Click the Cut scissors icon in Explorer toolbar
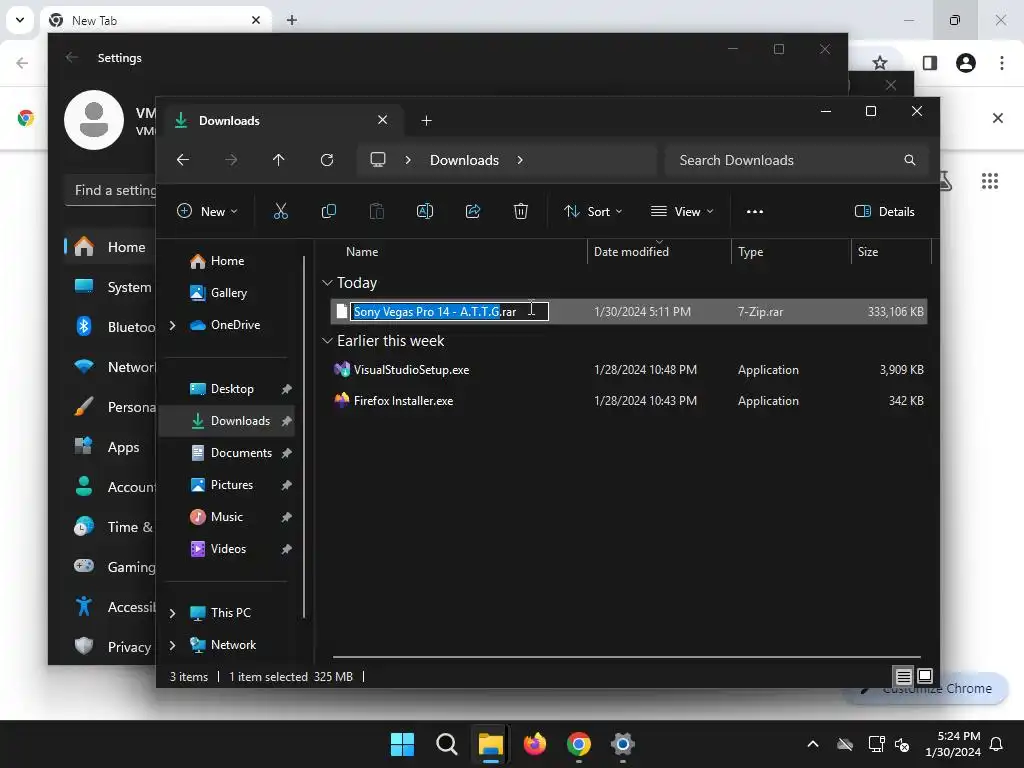Image resolution: width=1024 pixels, height=768 pixels. (280, 211)
